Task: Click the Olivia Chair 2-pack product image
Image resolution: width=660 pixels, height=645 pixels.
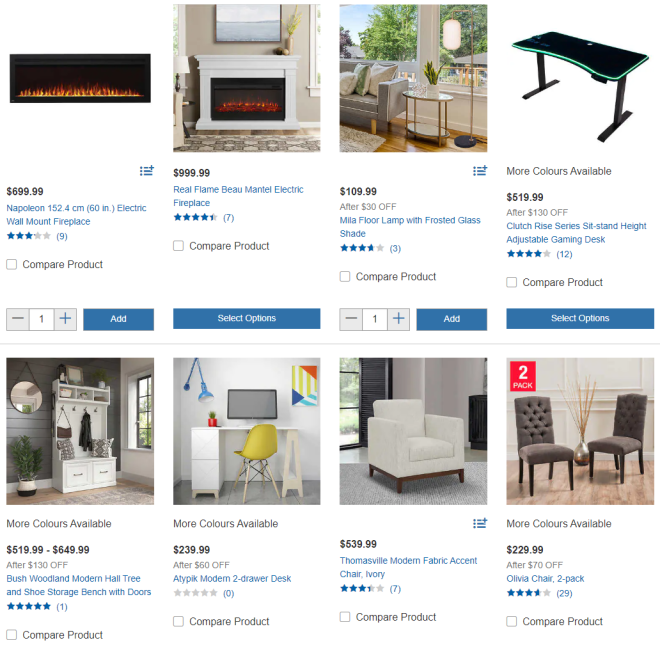Action: click(x=580, y=431)
